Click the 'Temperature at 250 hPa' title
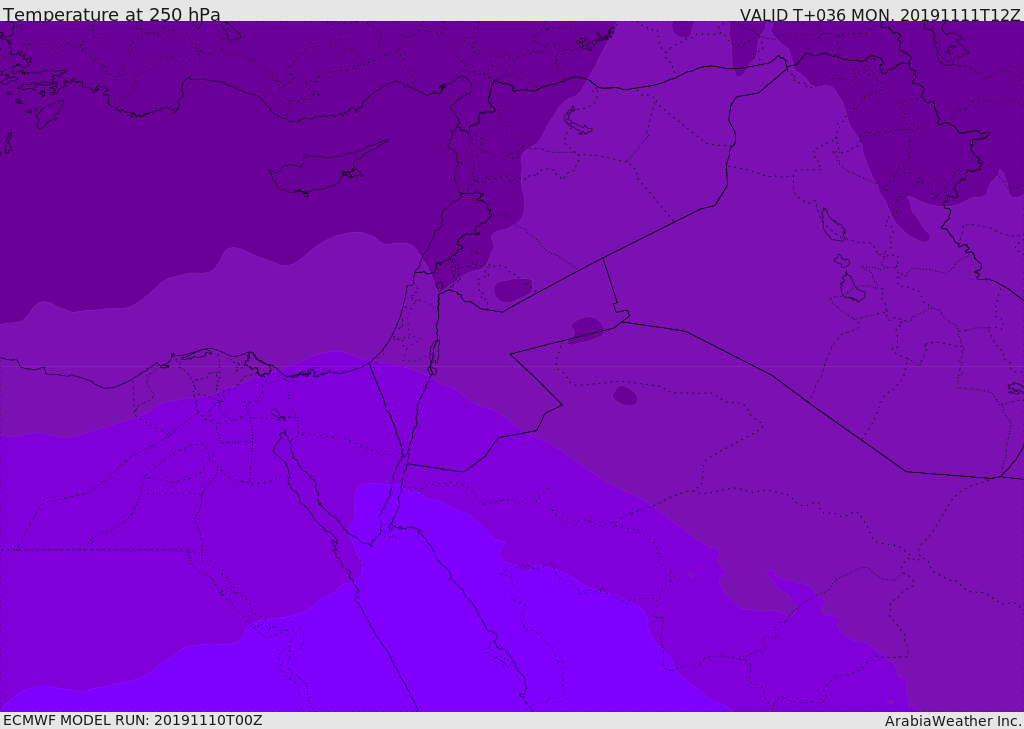The height and width of the screenshot is (729, 1024). click(x=112, y=14)
